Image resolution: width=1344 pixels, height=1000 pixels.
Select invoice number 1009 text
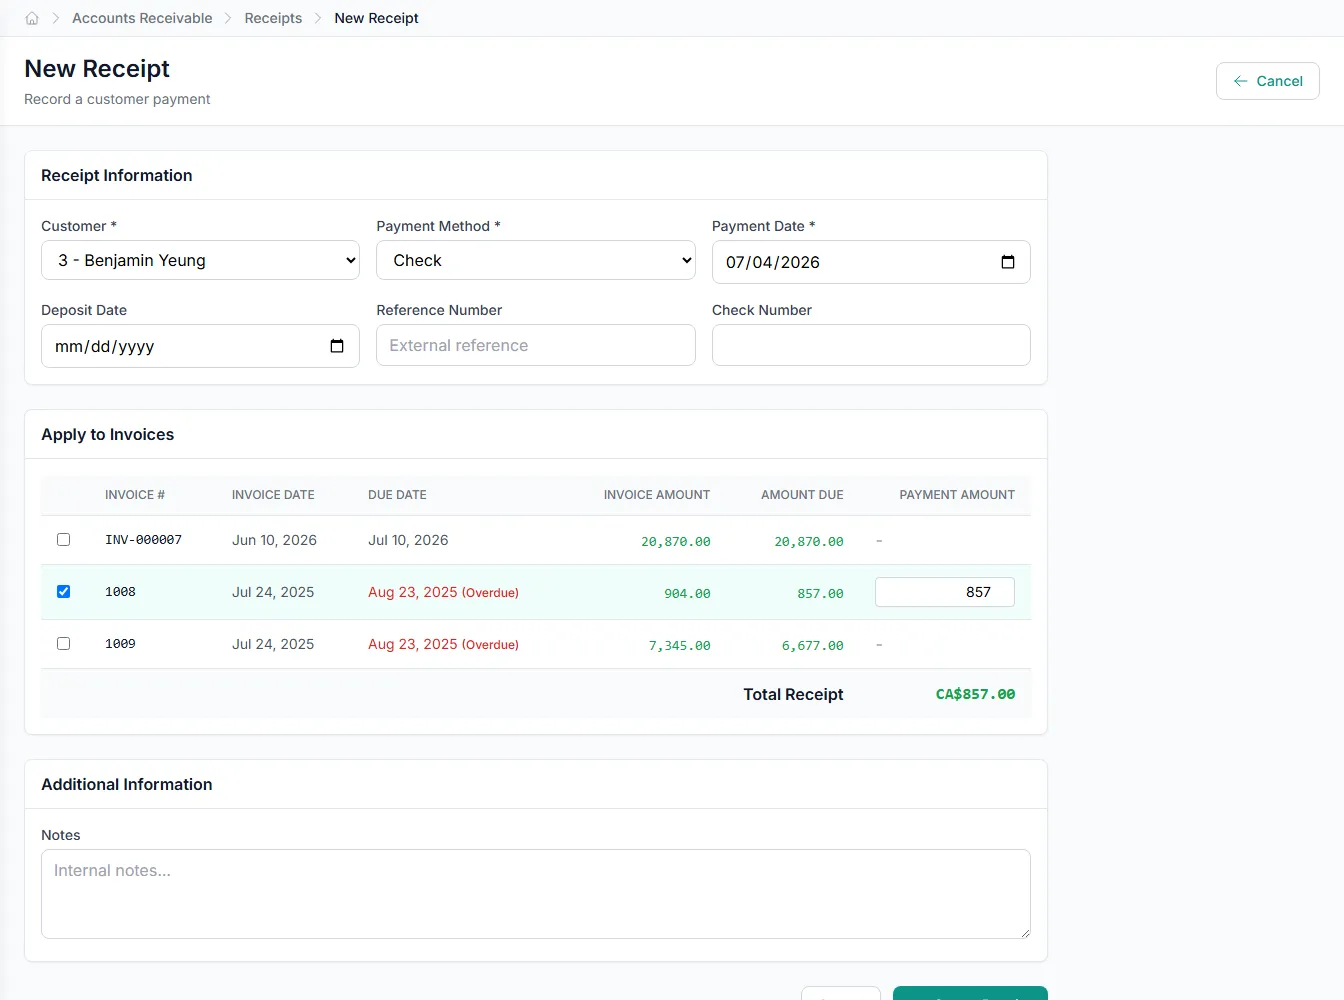(x=120, y=644)
